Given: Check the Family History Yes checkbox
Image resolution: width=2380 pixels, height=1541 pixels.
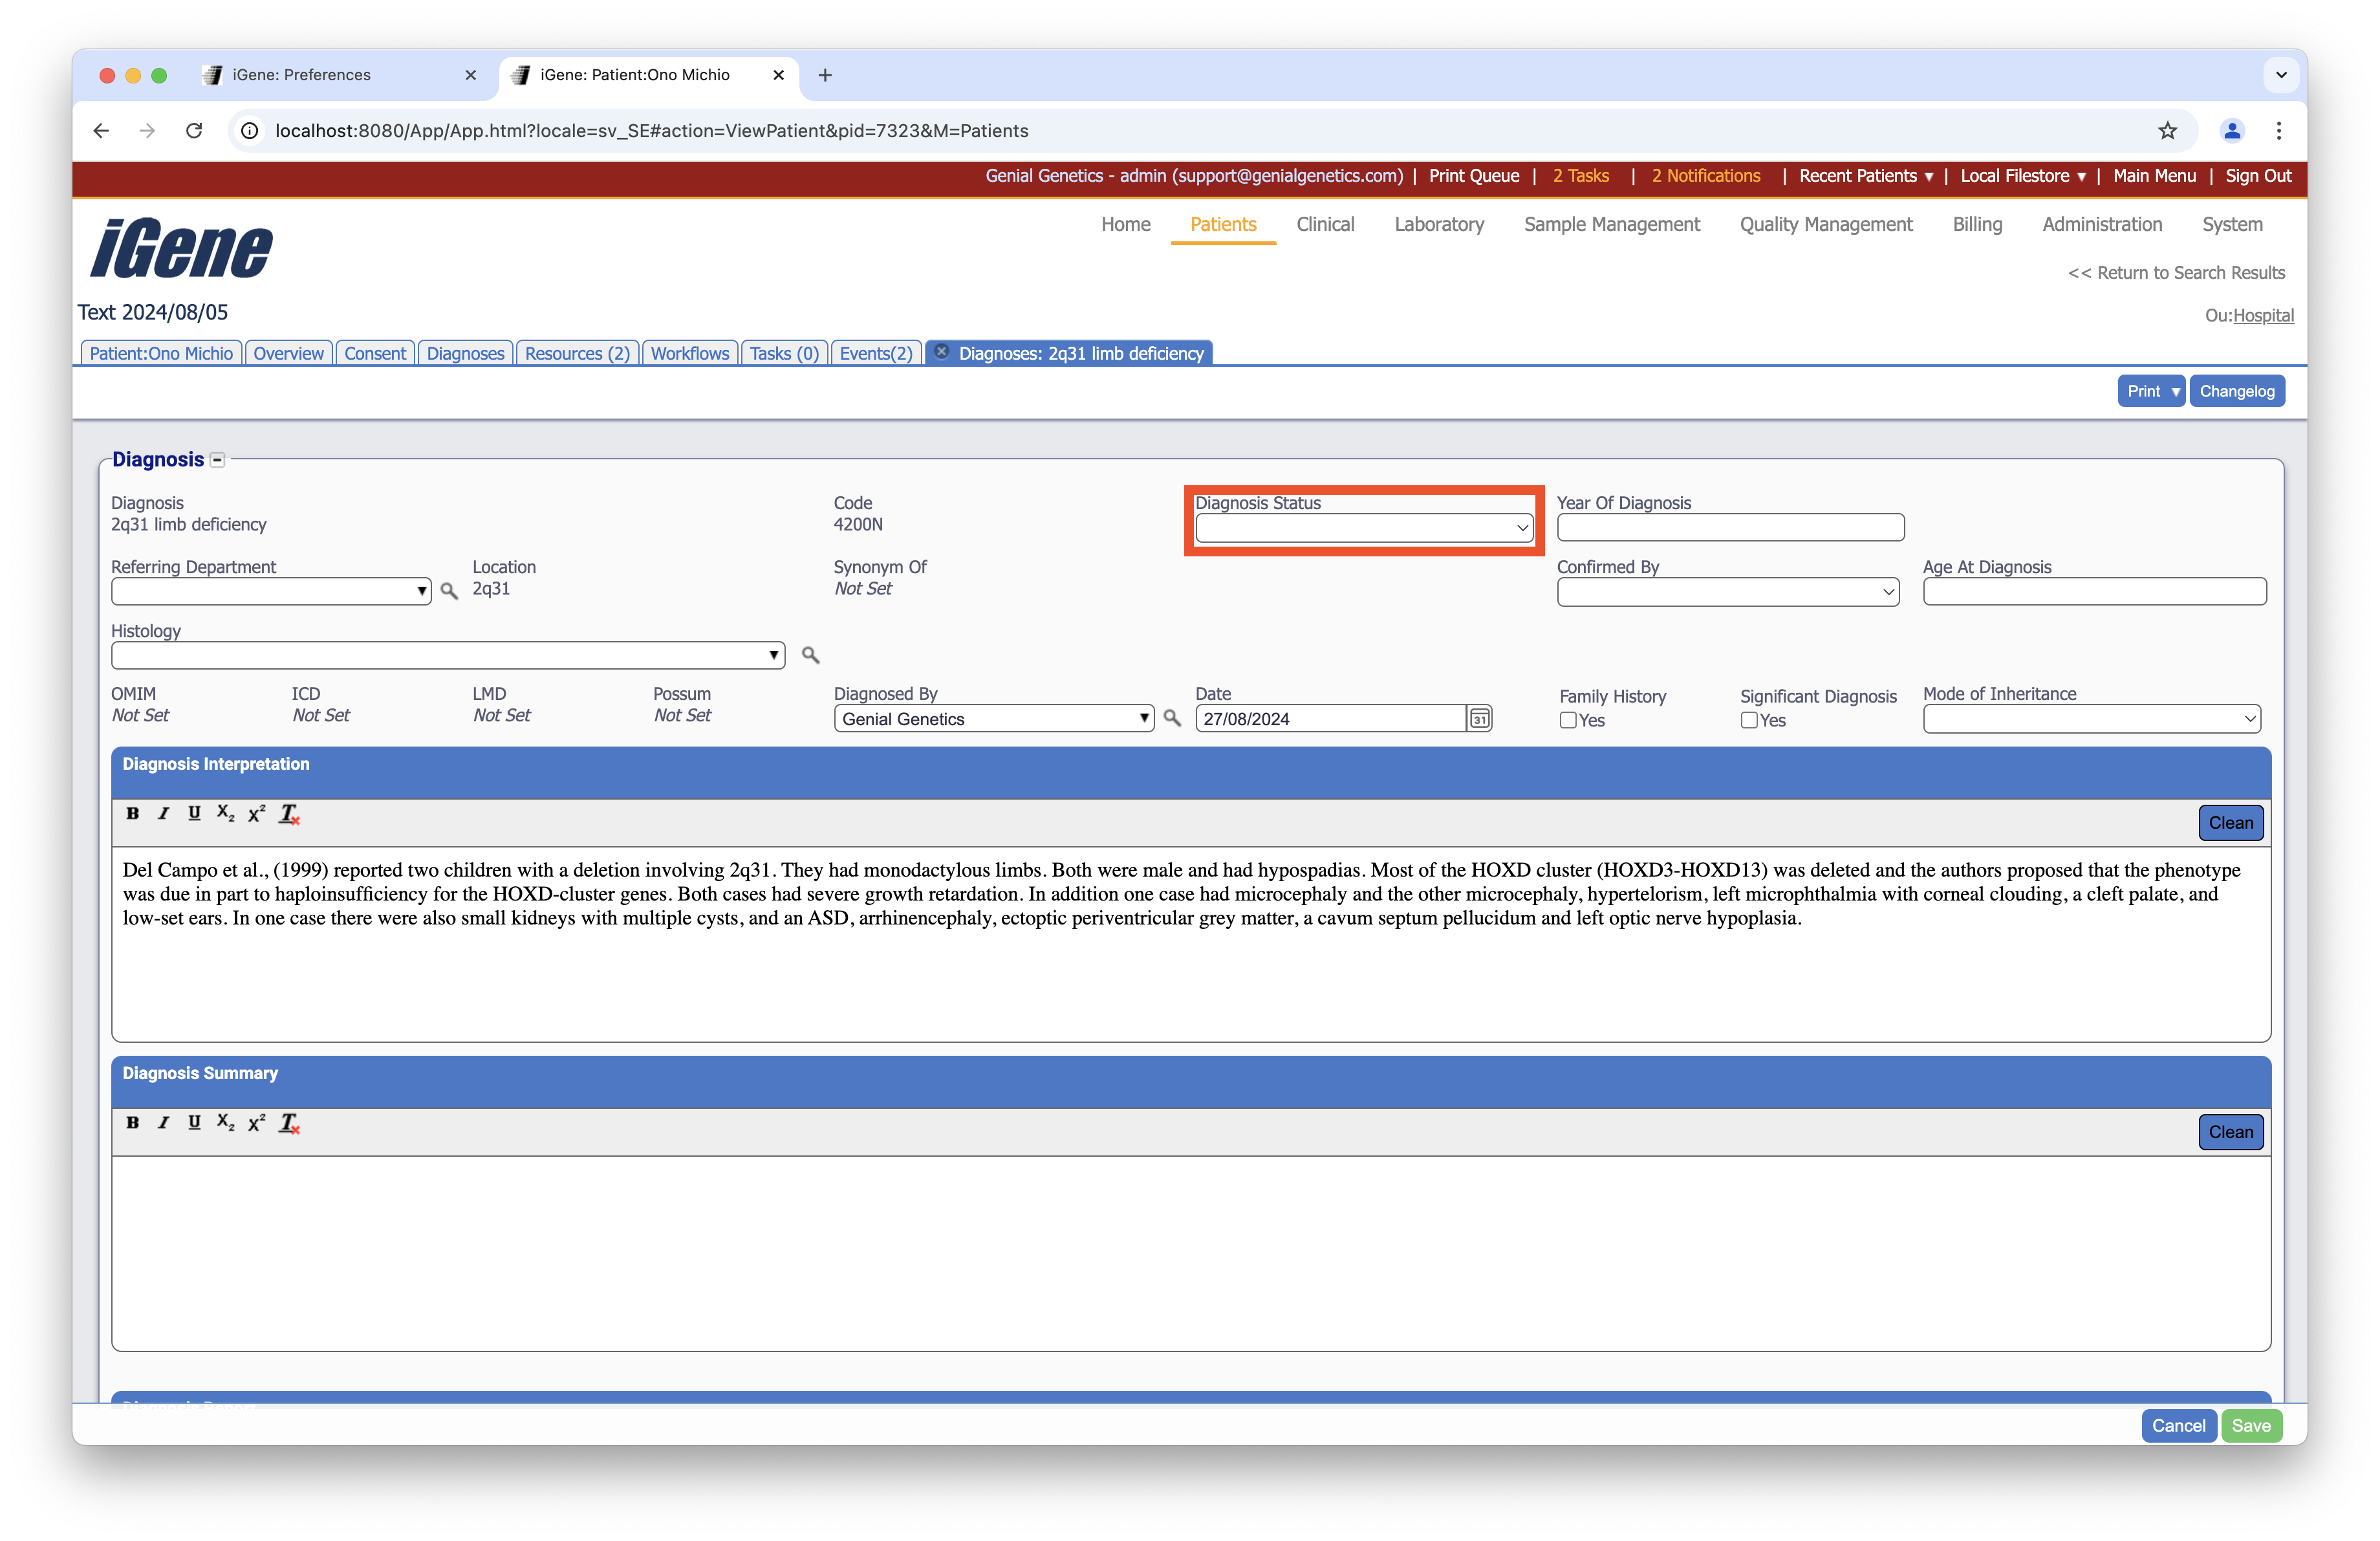Looking at the screenshot, I should pyautogui.click(x=1567, y=721).
